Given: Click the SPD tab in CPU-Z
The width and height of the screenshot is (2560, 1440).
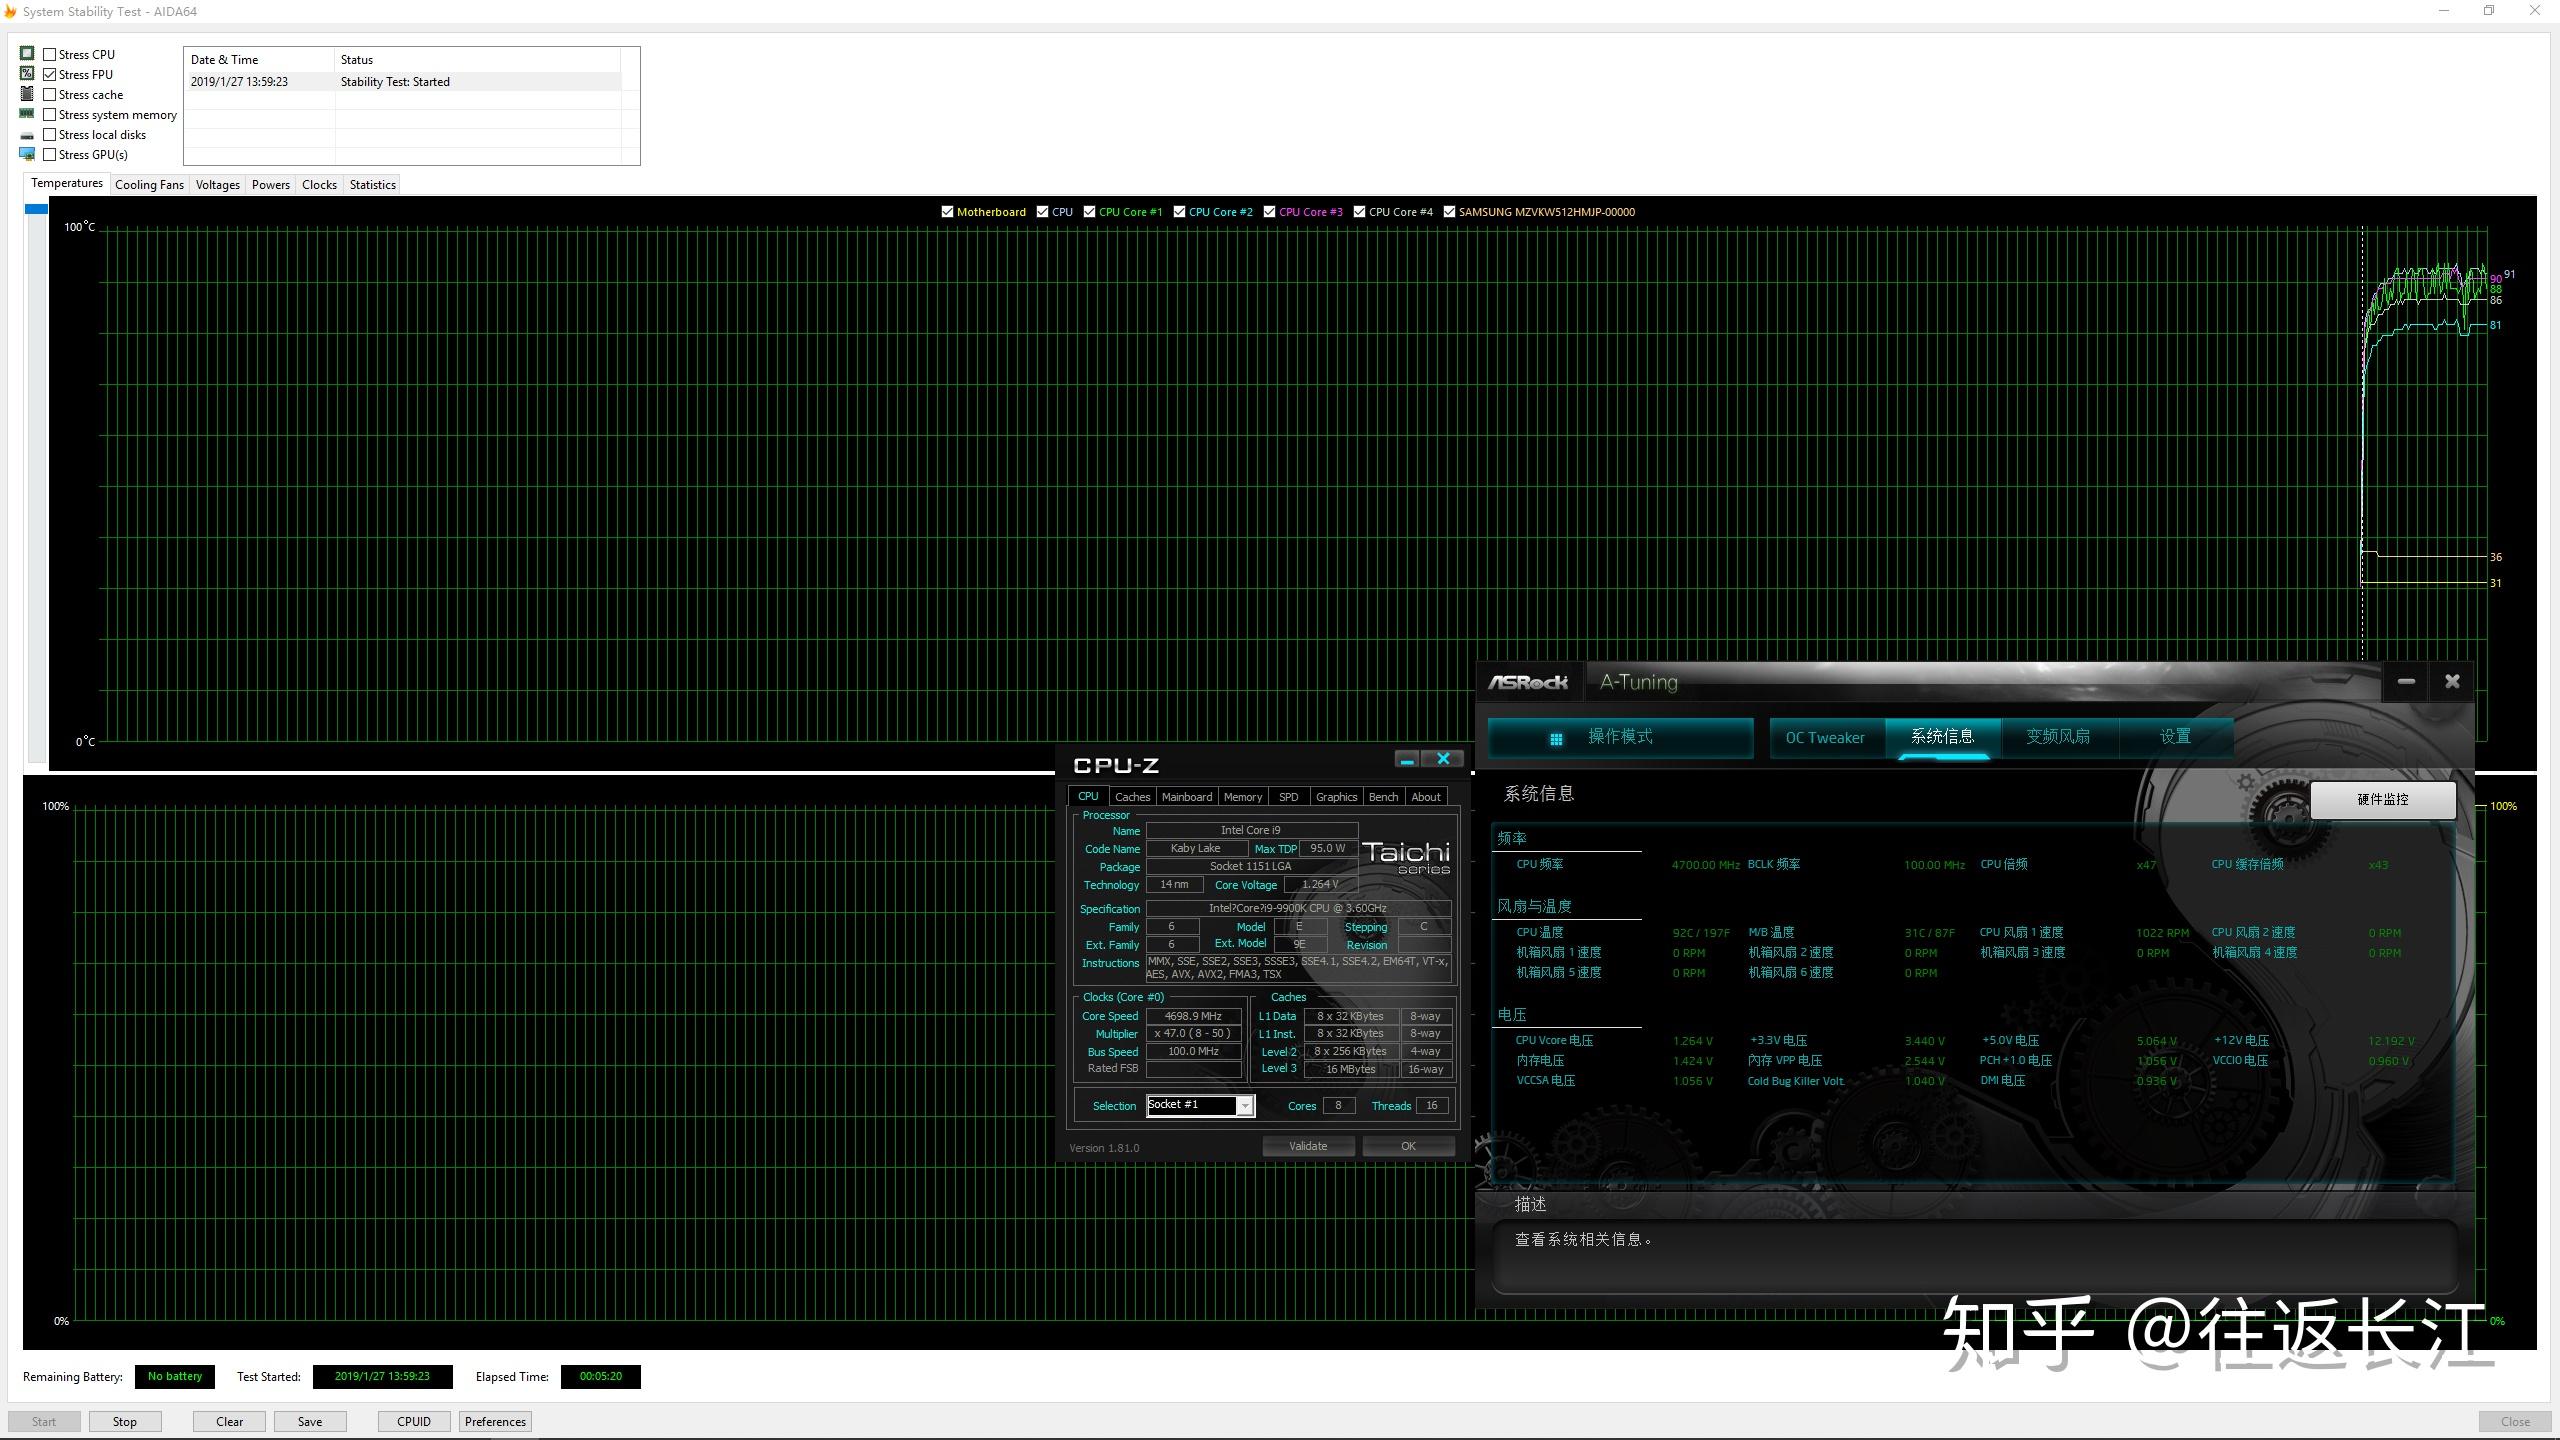Looking at the screenshot, I should 1289,796.
